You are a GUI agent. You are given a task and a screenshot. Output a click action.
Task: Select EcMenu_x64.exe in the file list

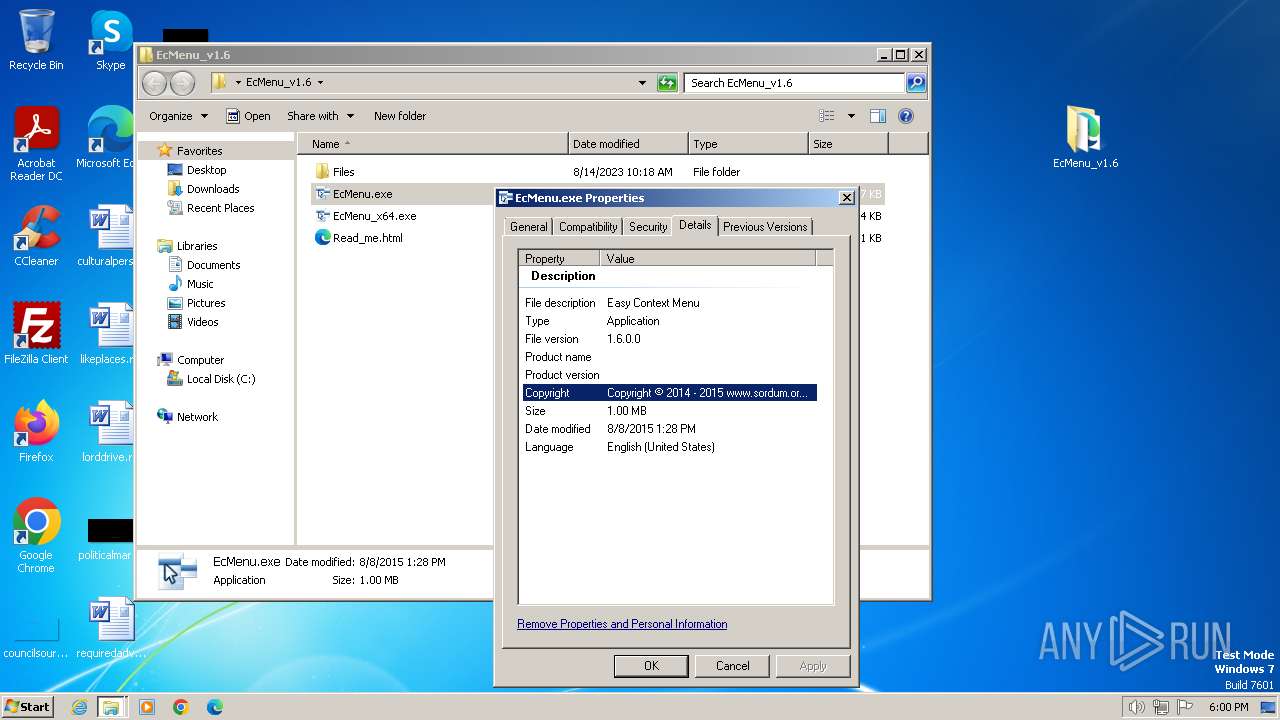tap(374, 216)
